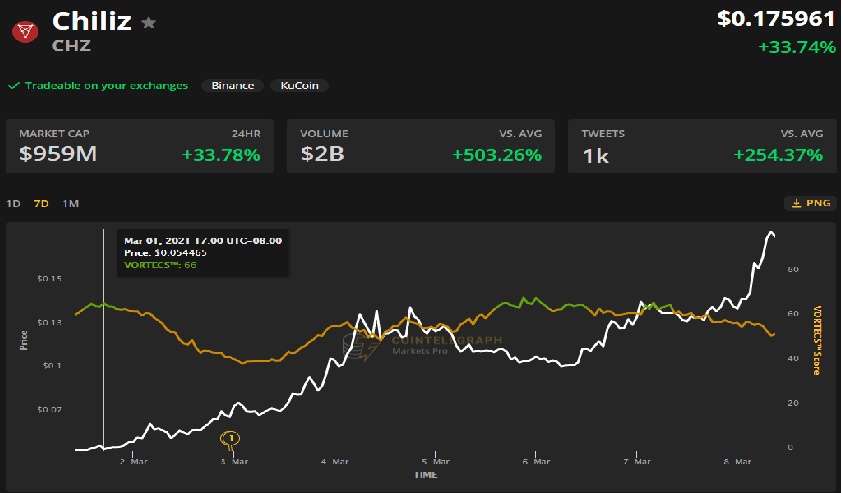The image size is (843, 493).
Task: Click the $959M market cap value
Action: (x=58, y=154)
